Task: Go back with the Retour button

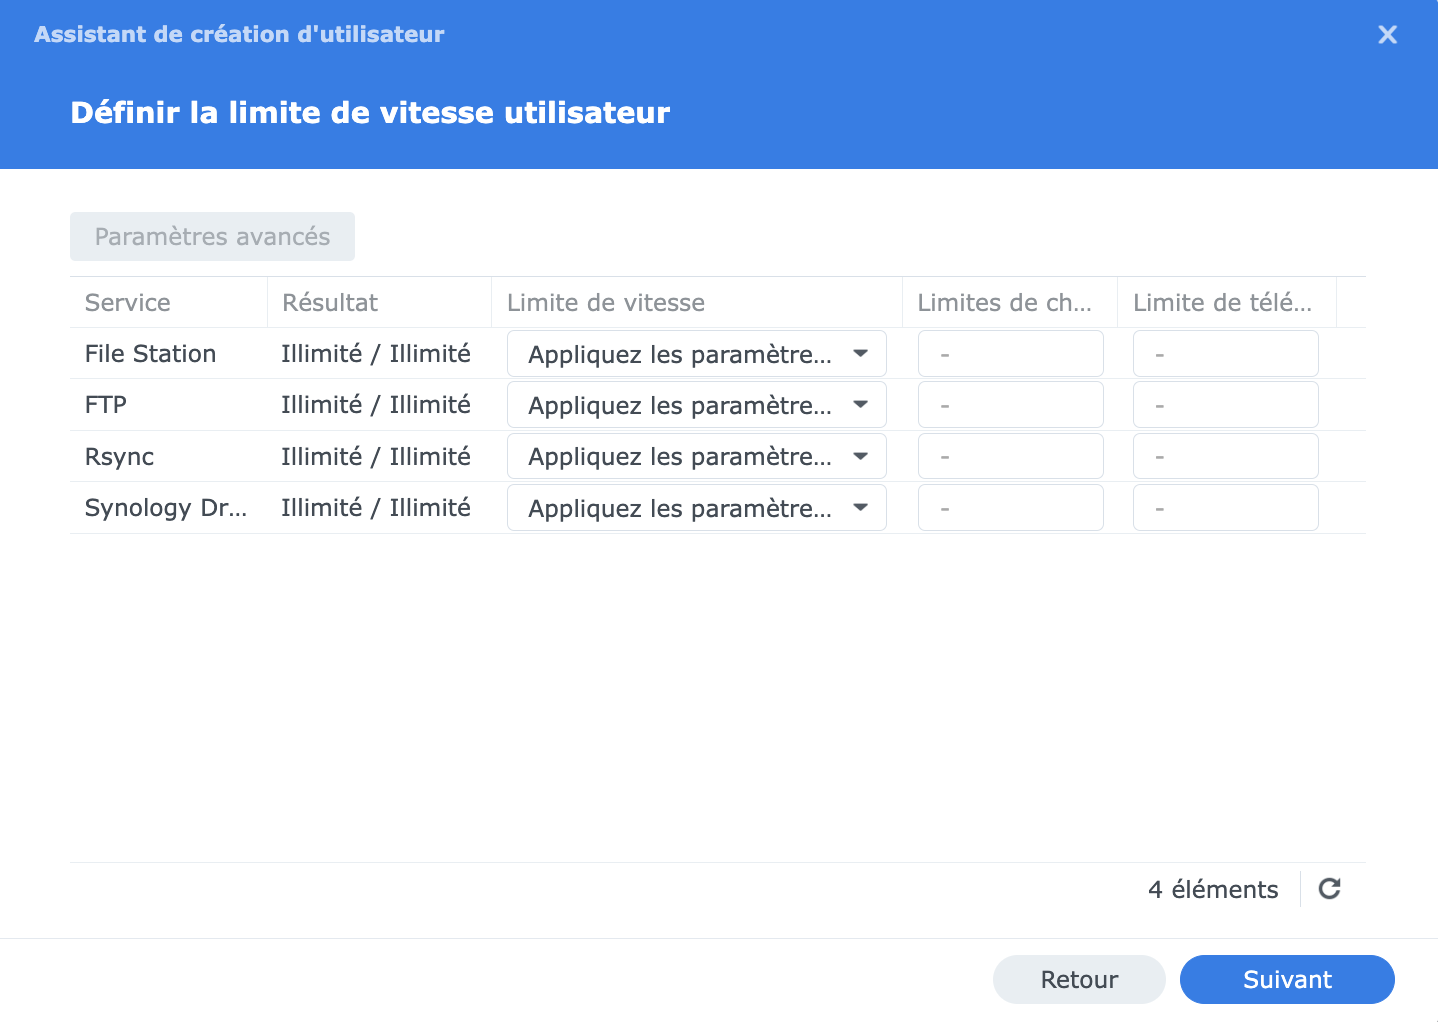Action: pos(1079,979)
